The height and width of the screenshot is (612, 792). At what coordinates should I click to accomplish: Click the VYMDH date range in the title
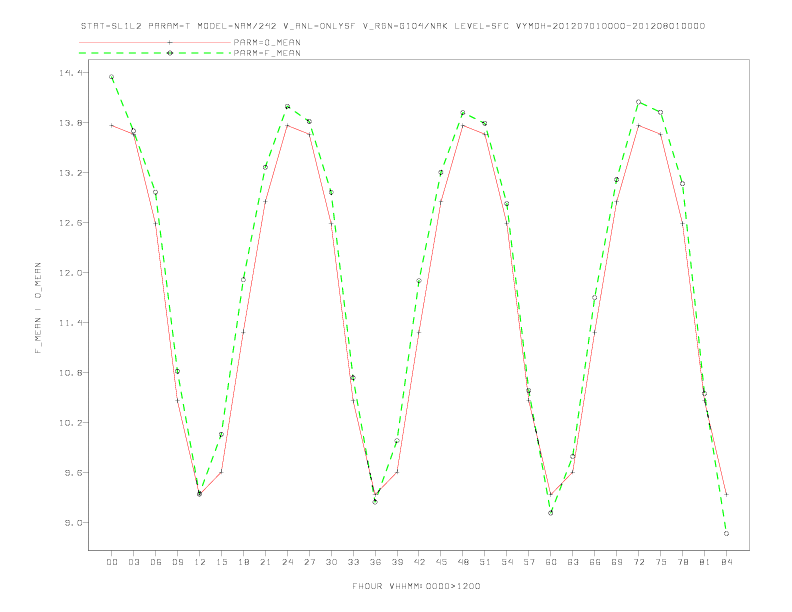tap(610, 26)
